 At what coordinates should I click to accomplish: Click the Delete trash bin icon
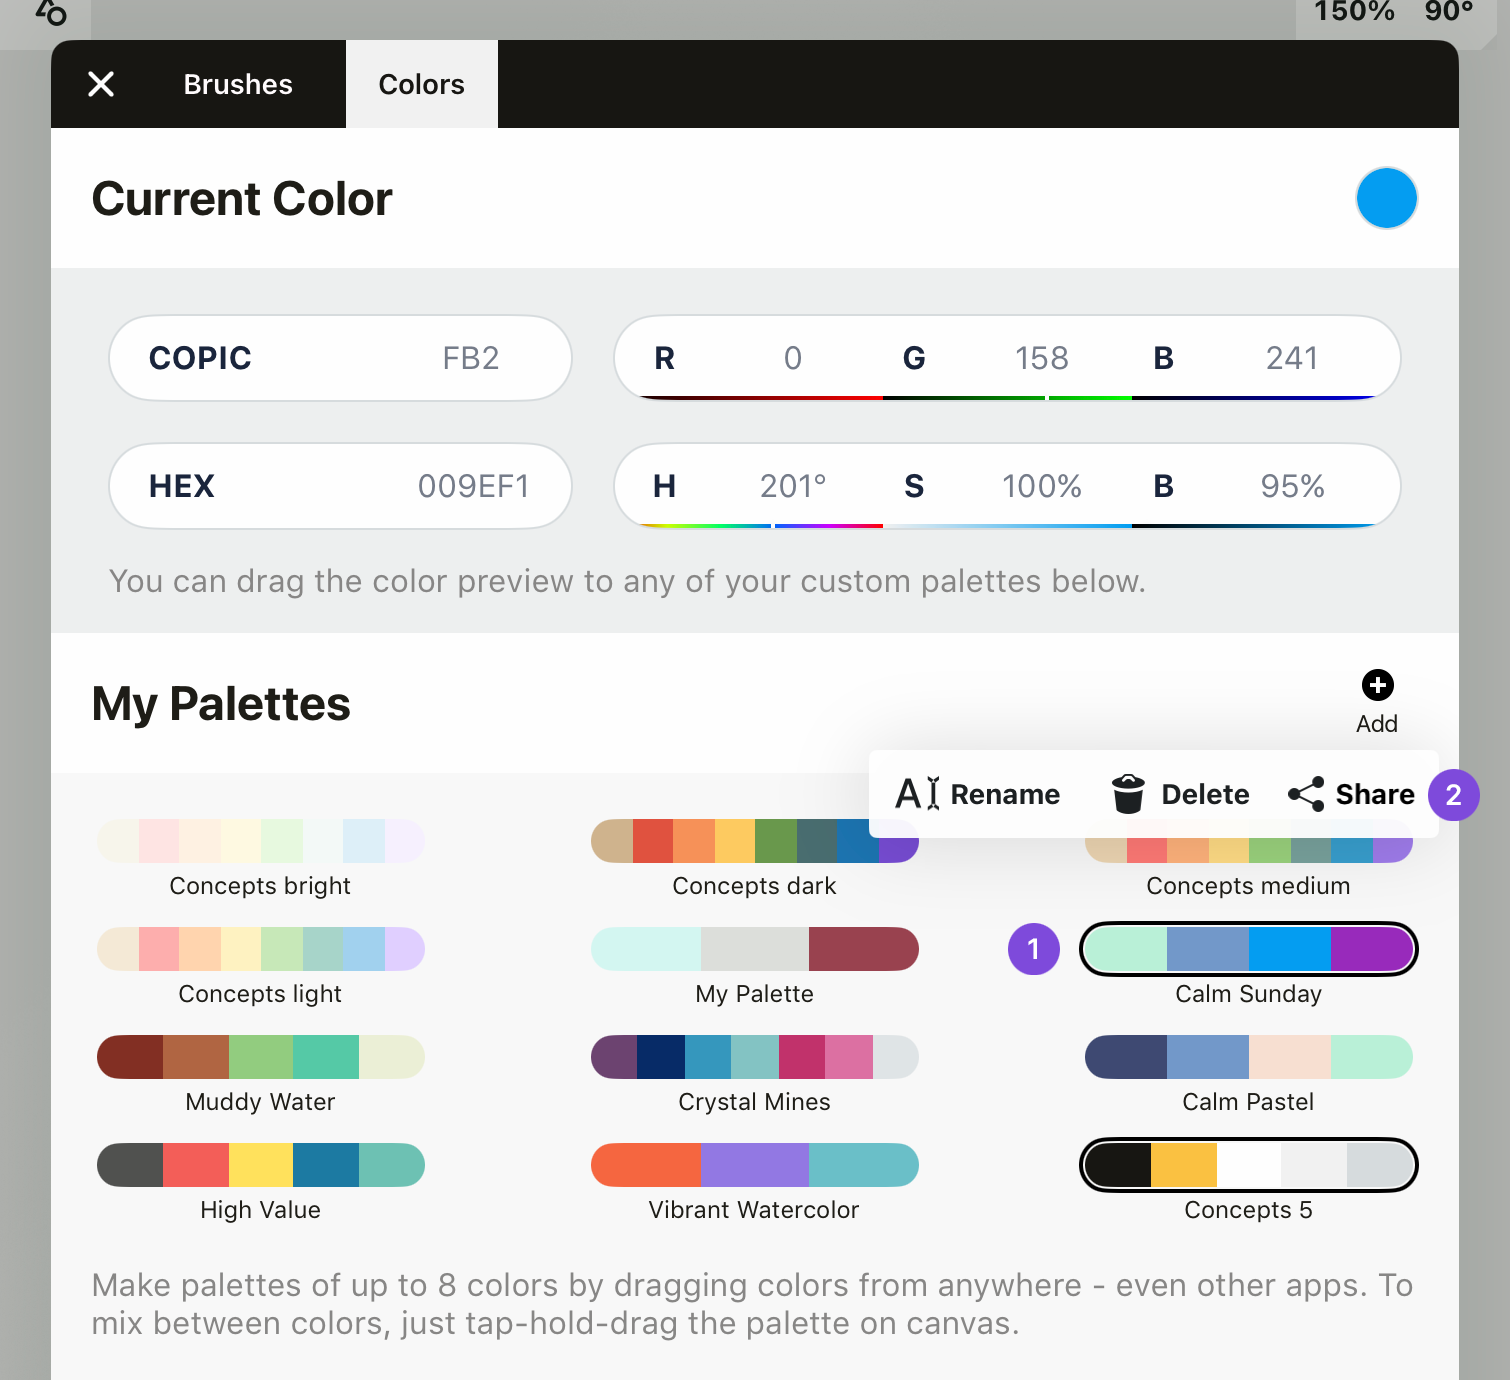point(1128,794)
